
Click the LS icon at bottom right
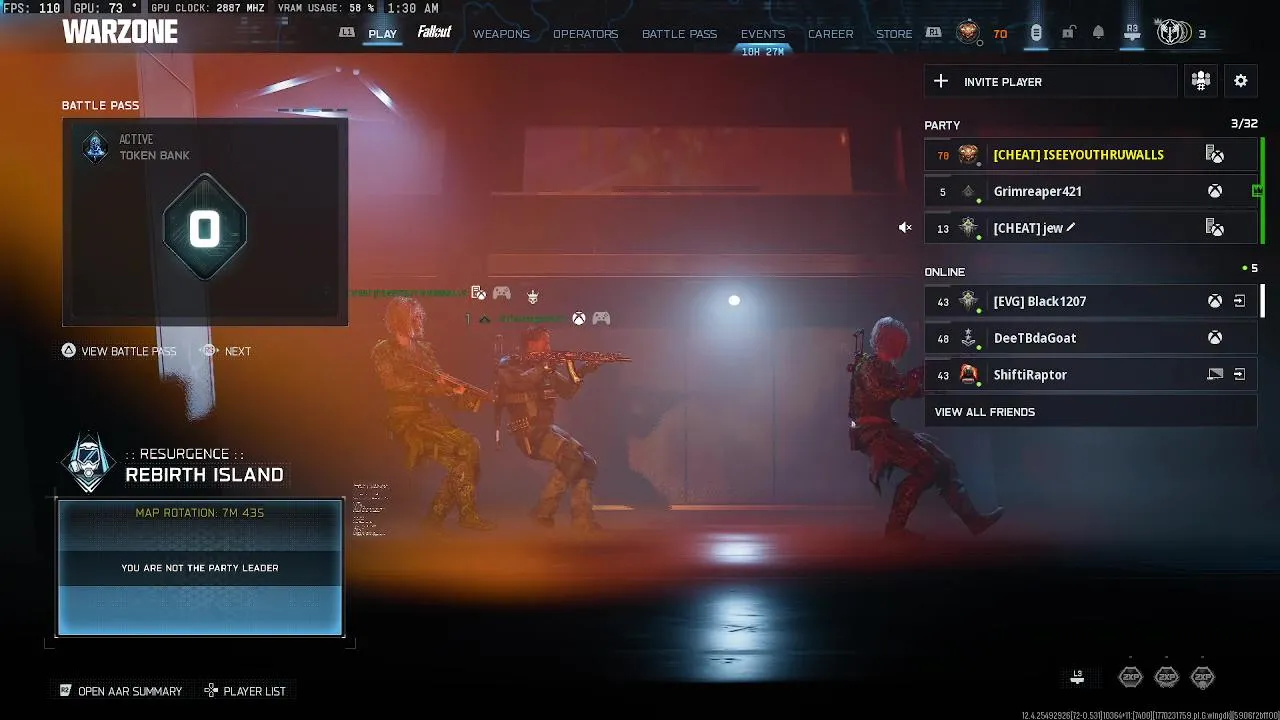tap(1077, 678)
